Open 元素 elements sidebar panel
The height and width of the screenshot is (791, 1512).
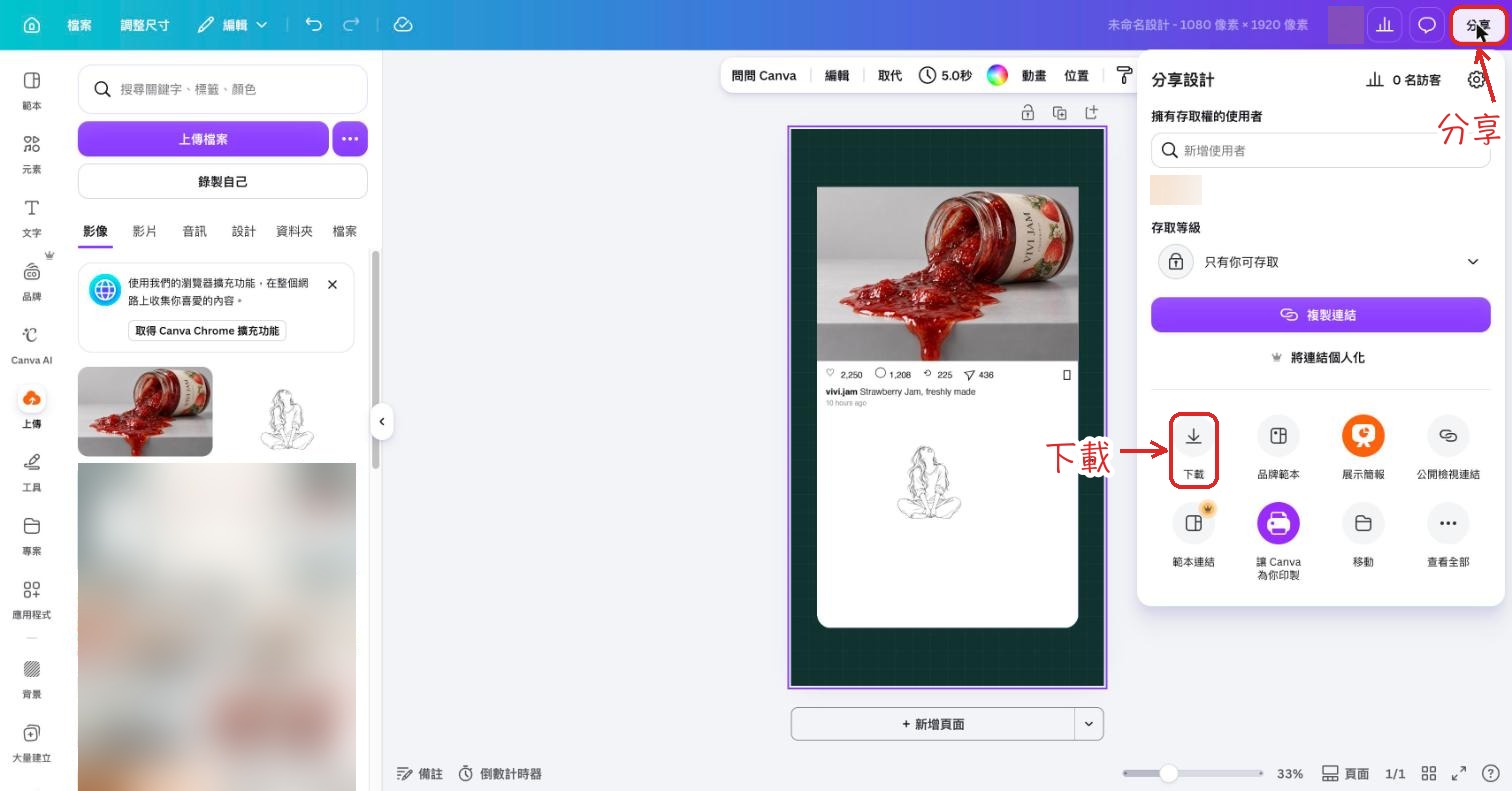(32, 154)
